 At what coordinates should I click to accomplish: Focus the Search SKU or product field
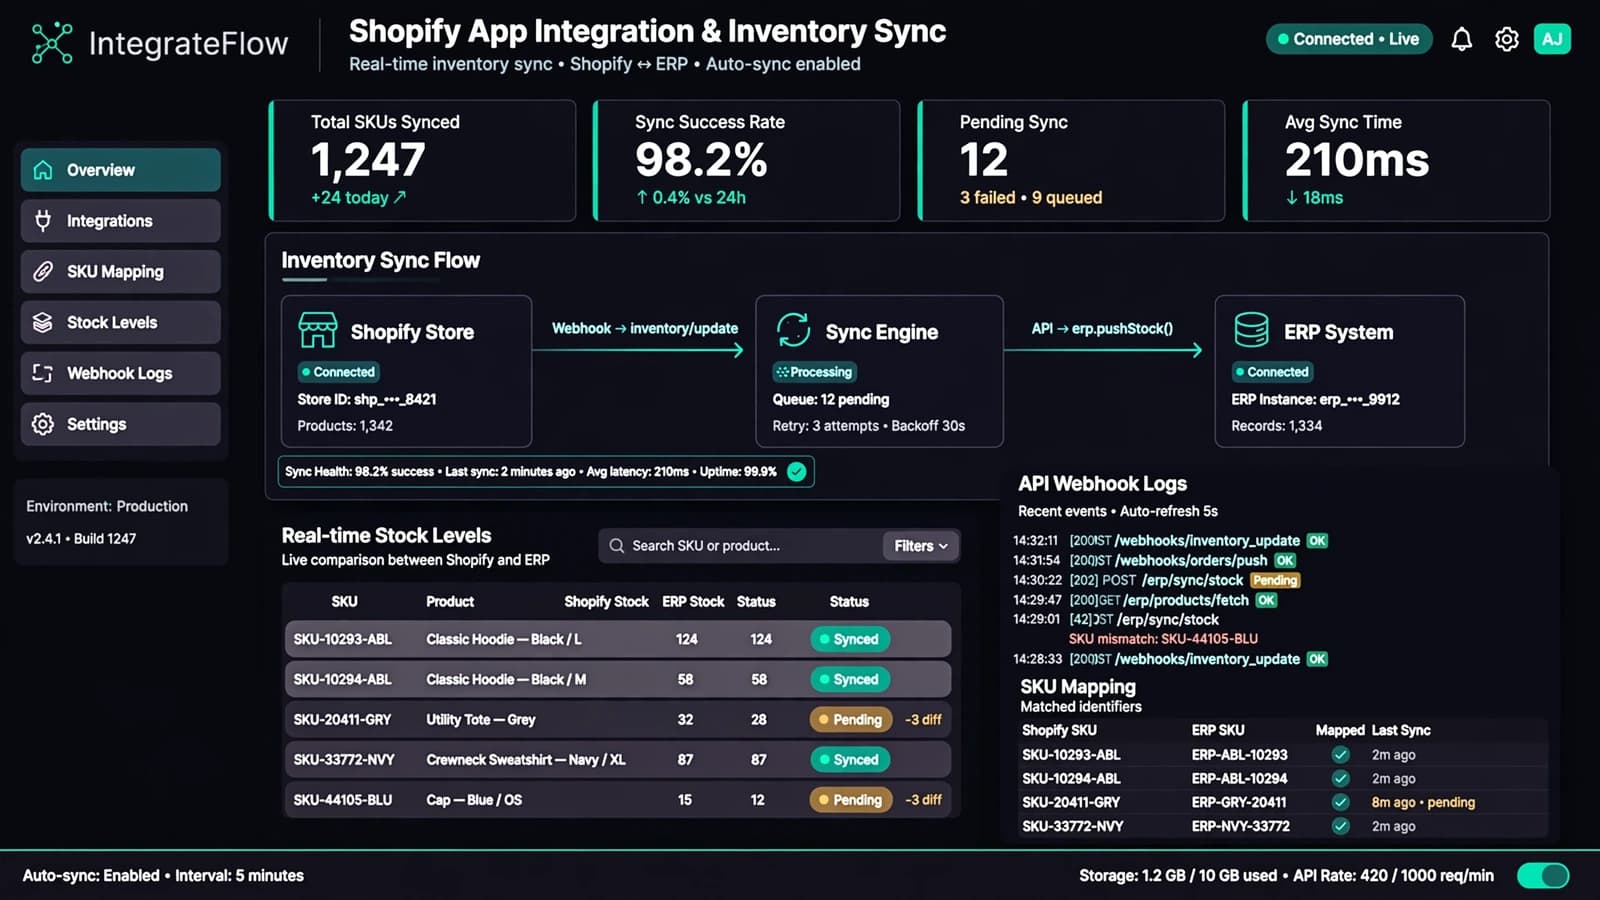[740, 546]
